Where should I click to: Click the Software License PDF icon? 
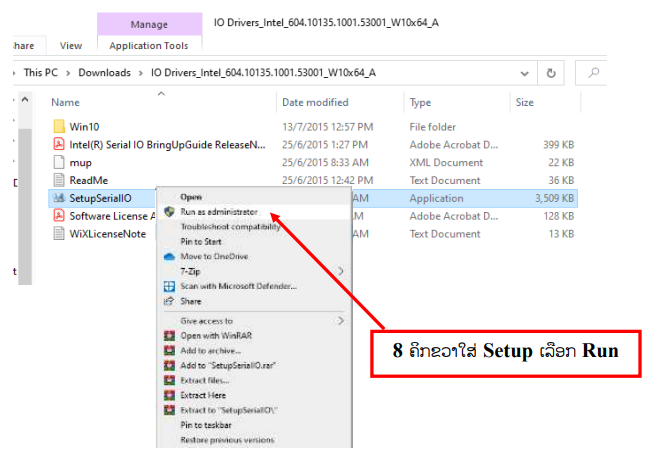click(59, 216)
